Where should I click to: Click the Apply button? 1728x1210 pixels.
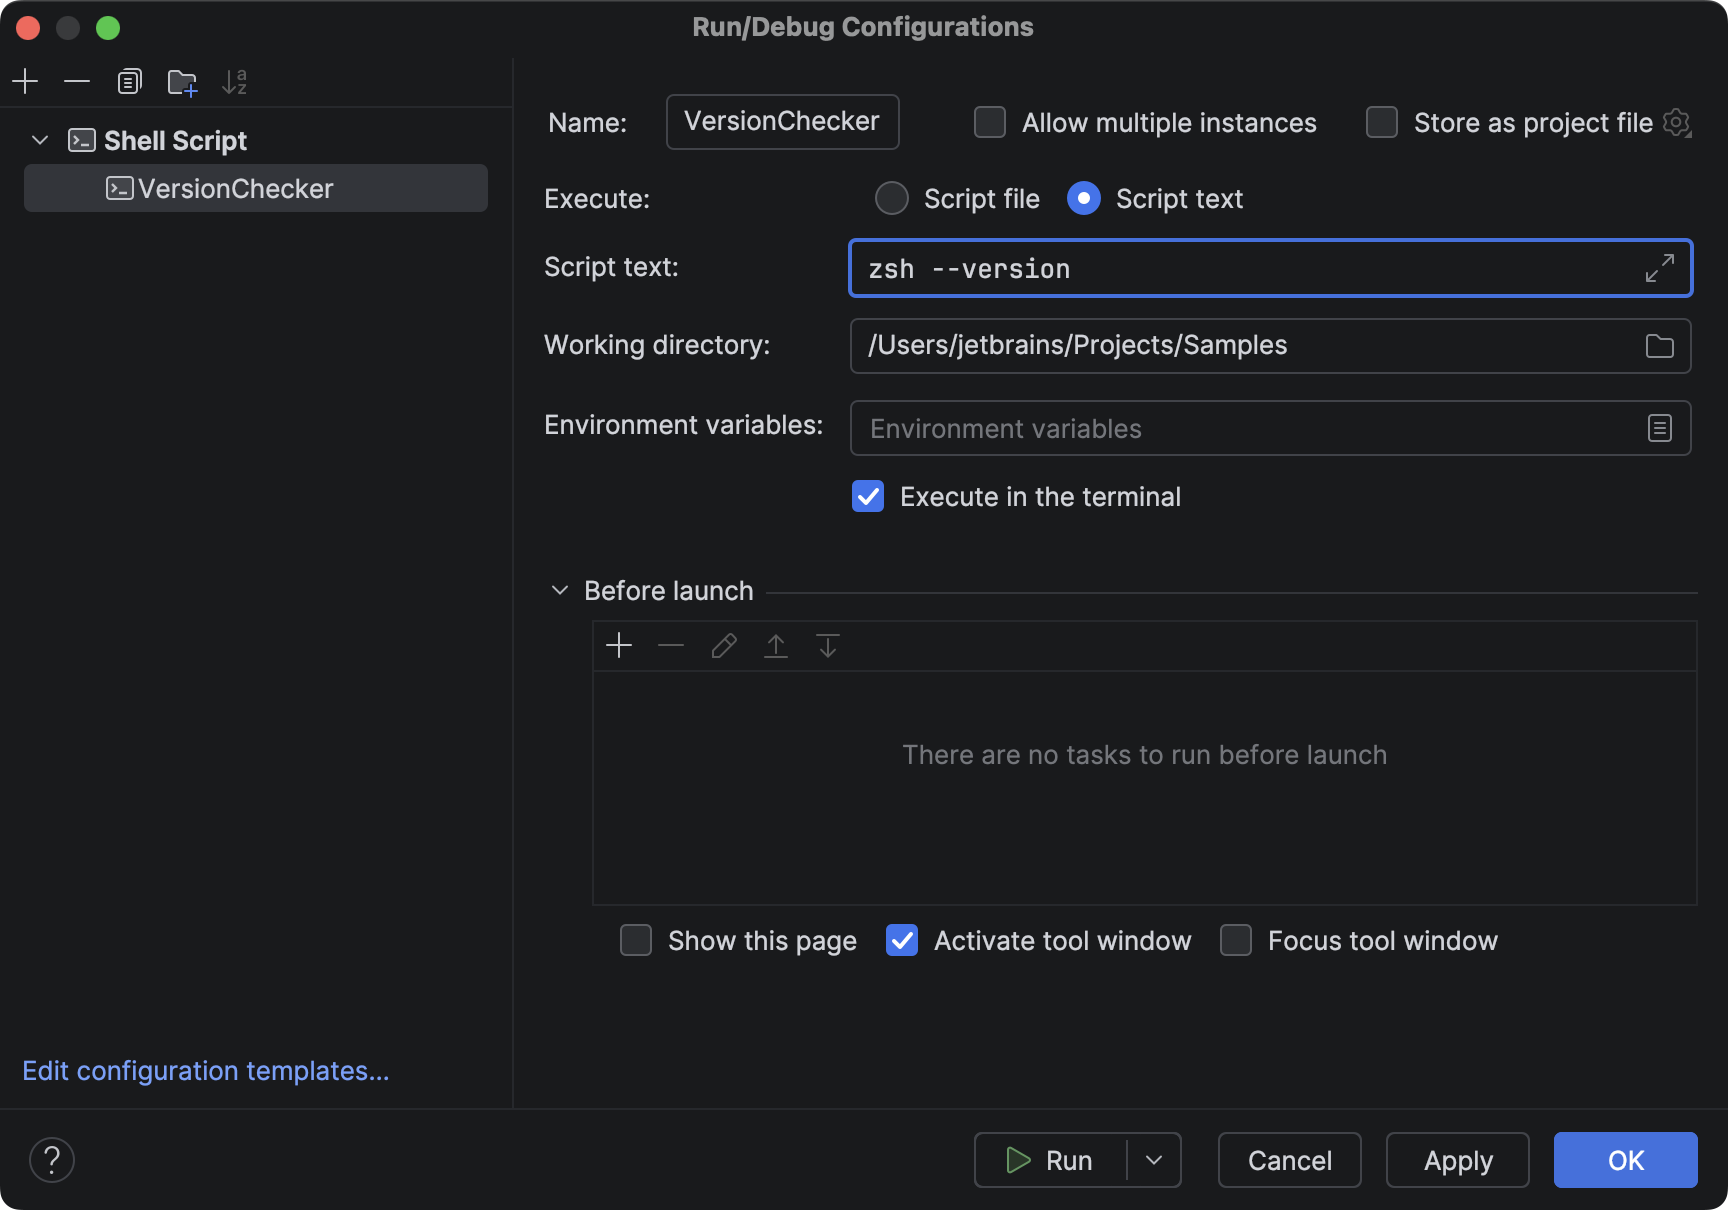1458,1160
